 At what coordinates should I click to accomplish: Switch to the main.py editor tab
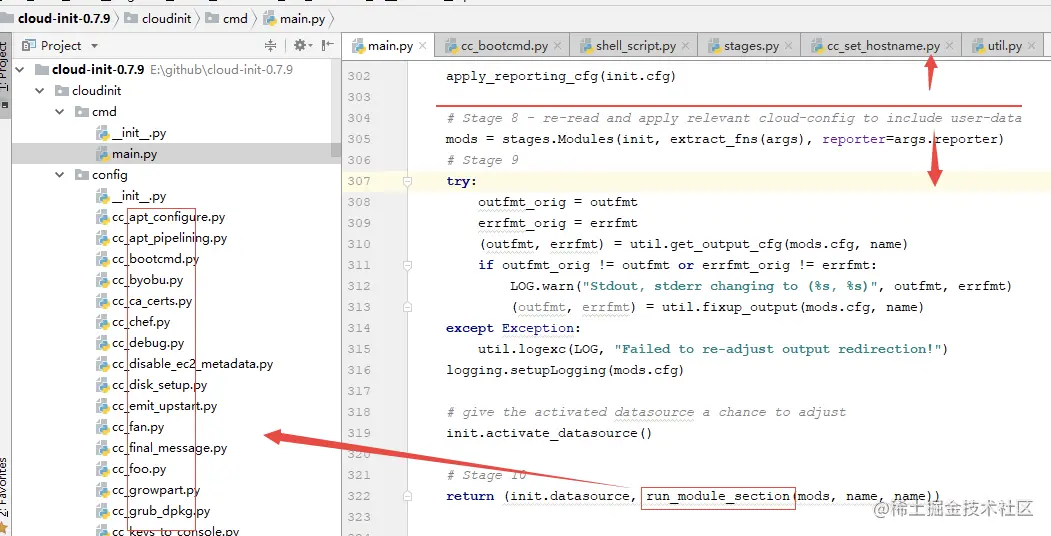point(390,46)
